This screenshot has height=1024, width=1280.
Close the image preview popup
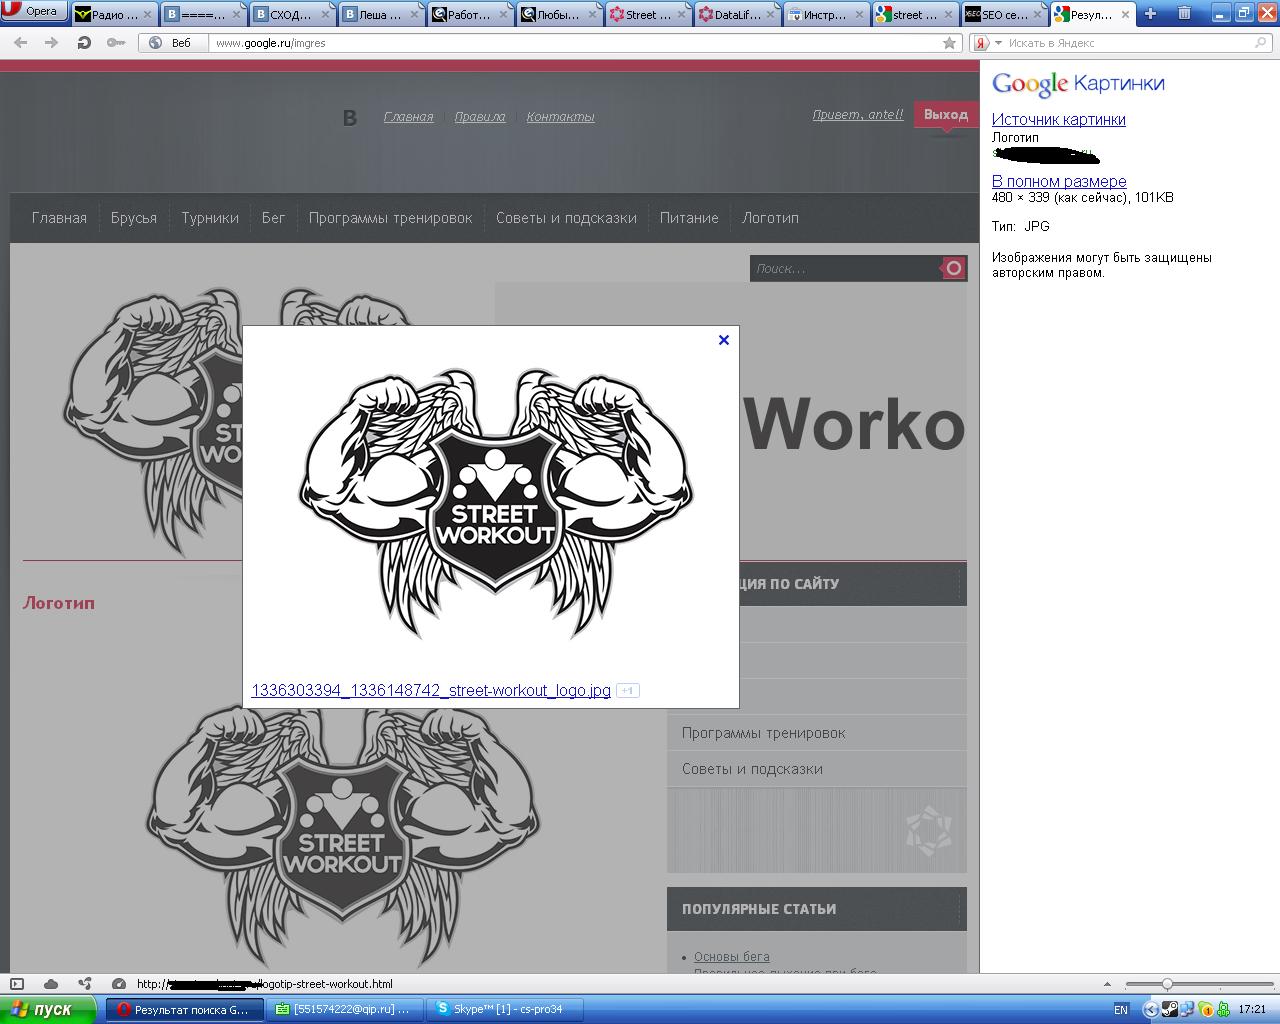[x=724, y=340]
